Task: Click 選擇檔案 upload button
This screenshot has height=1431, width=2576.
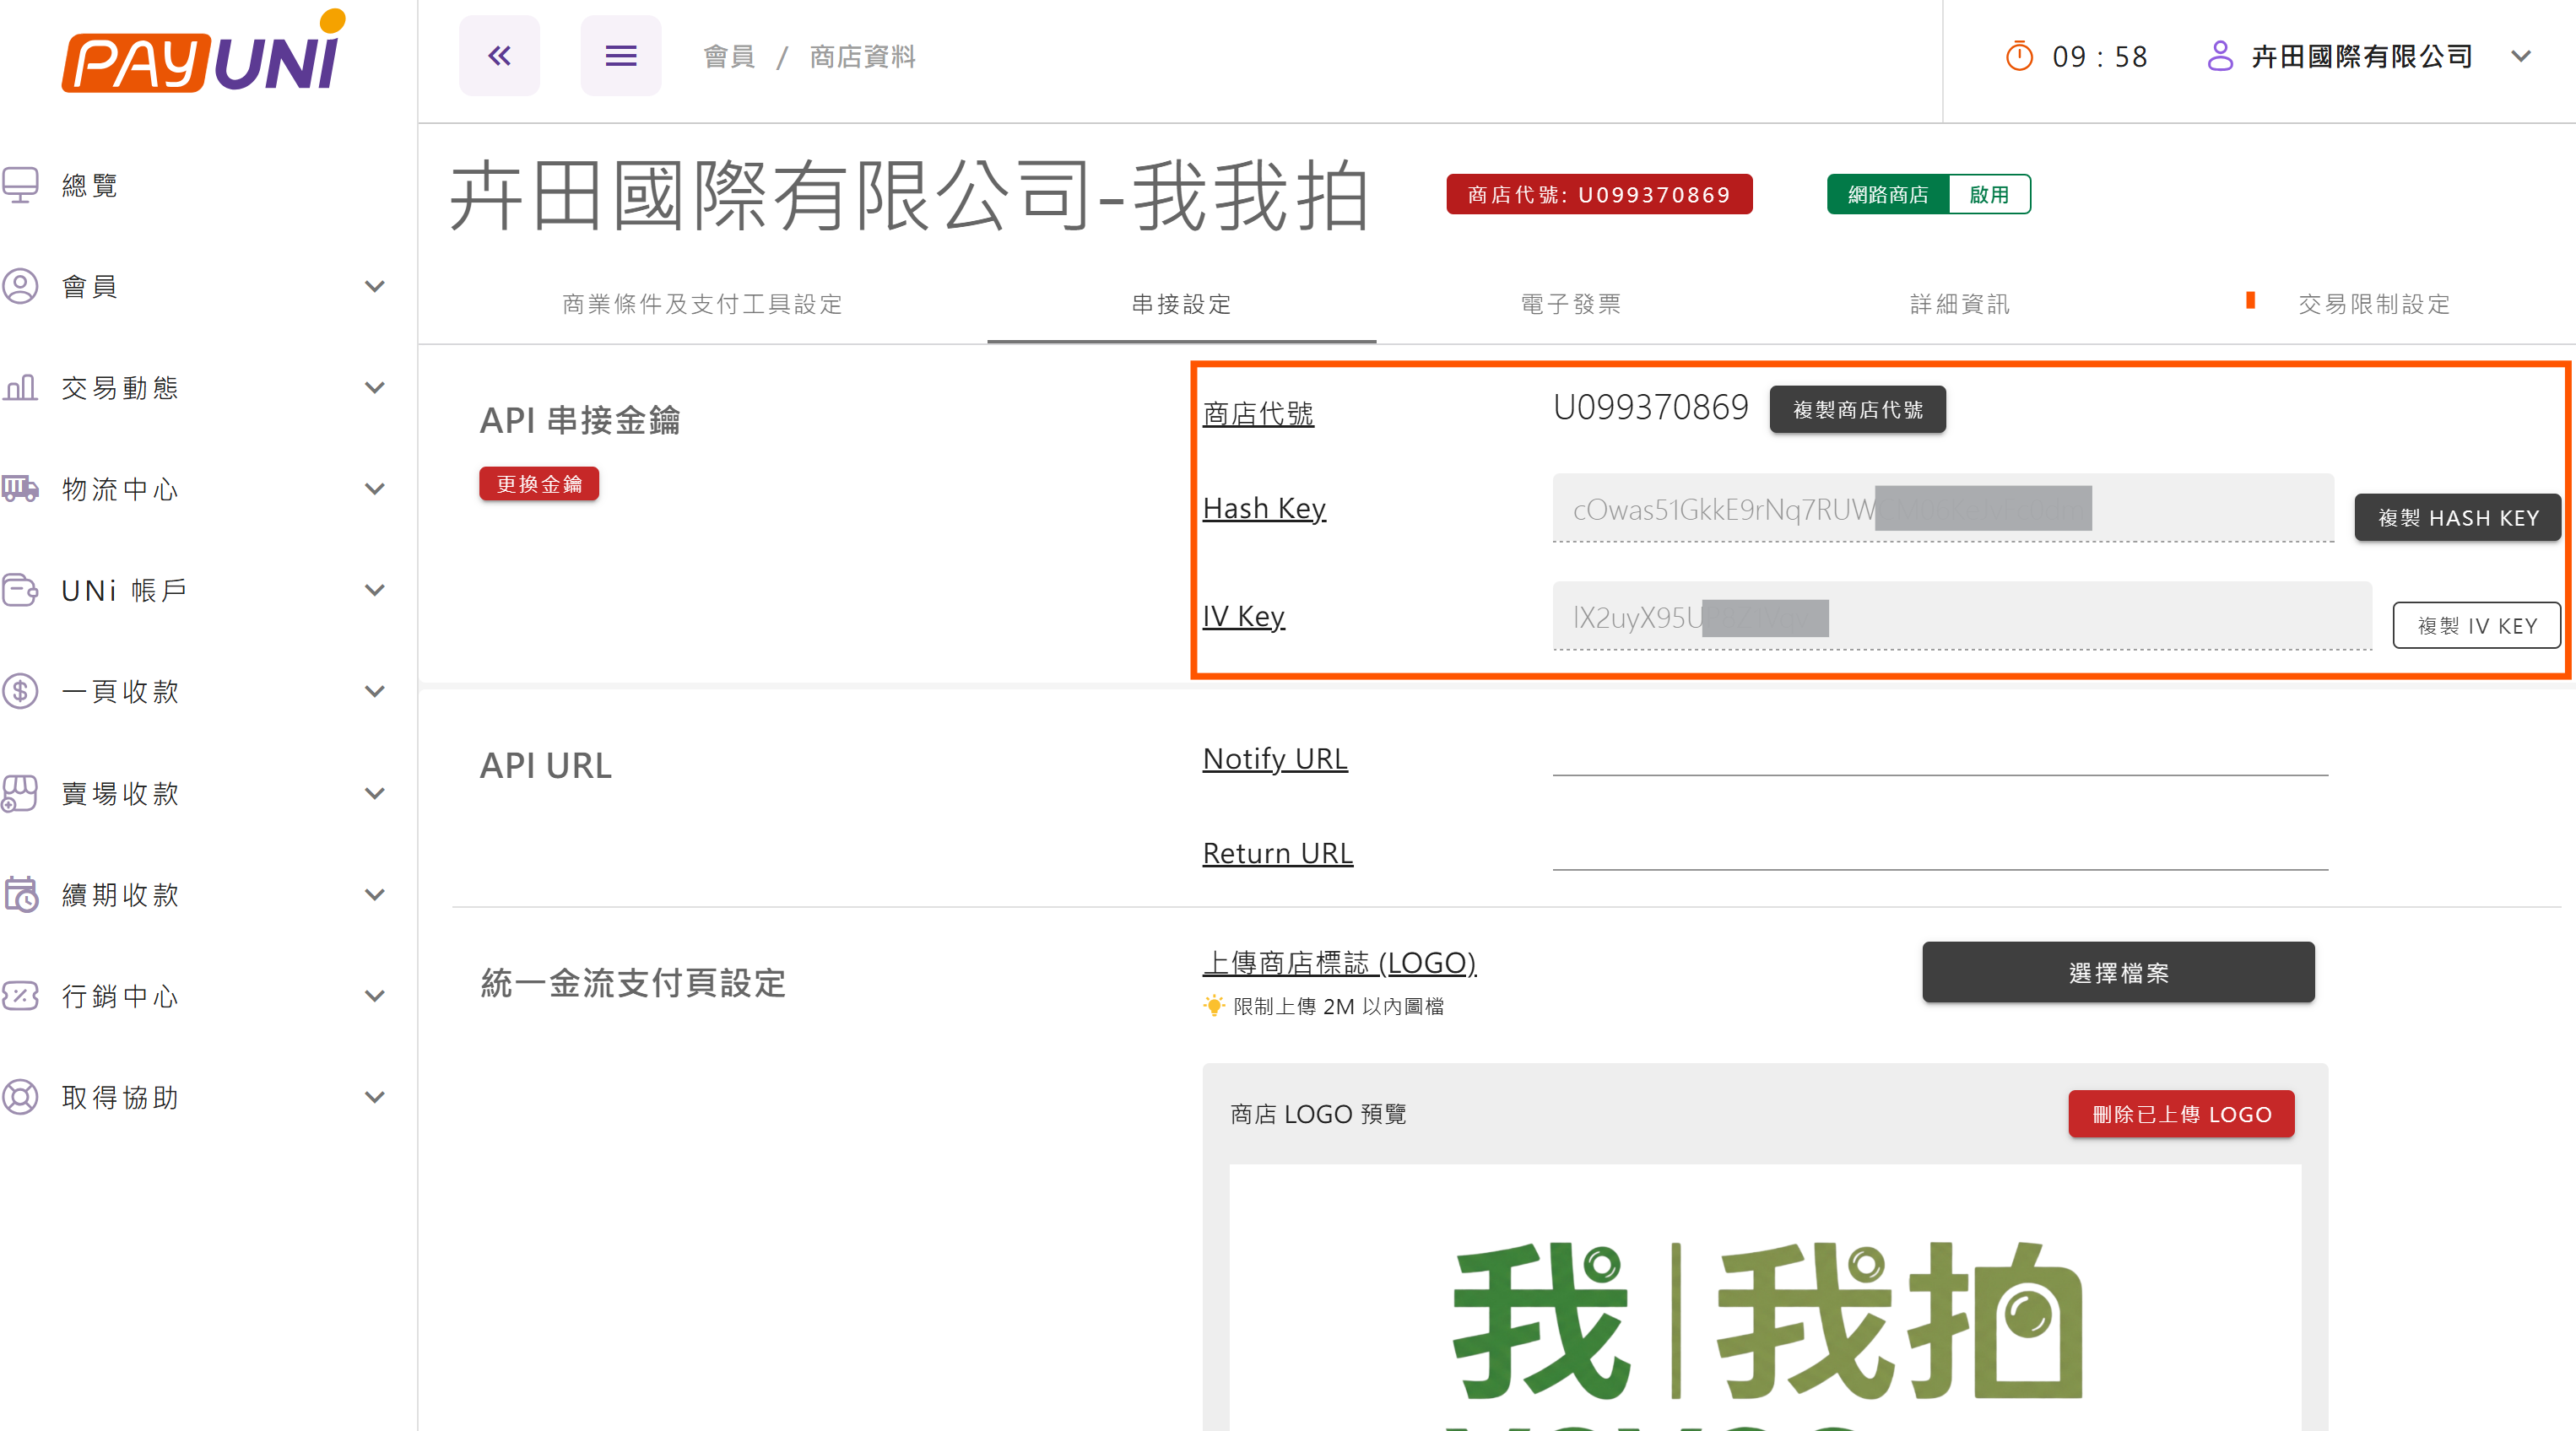Action: (x=2118, y=973)
